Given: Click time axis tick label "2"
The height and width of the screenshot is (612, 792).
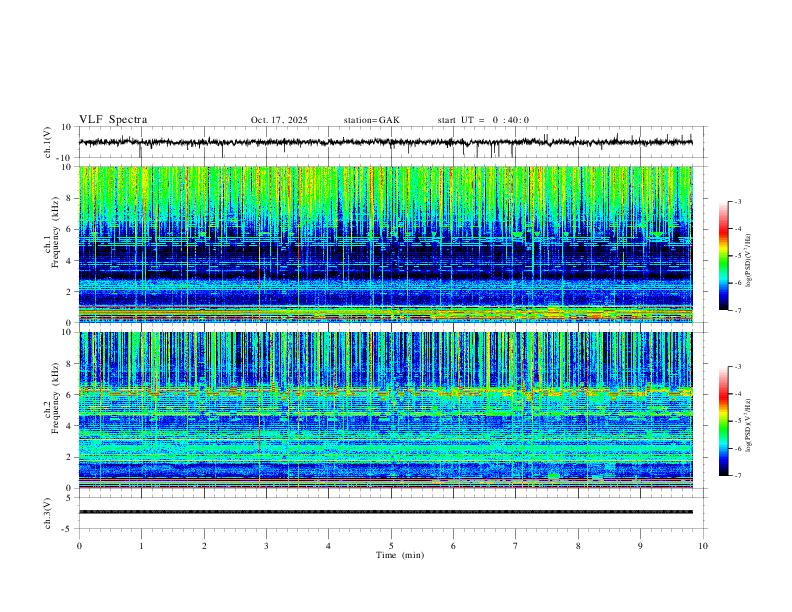Looking at the screenshot, I should [x=204, y=546].
